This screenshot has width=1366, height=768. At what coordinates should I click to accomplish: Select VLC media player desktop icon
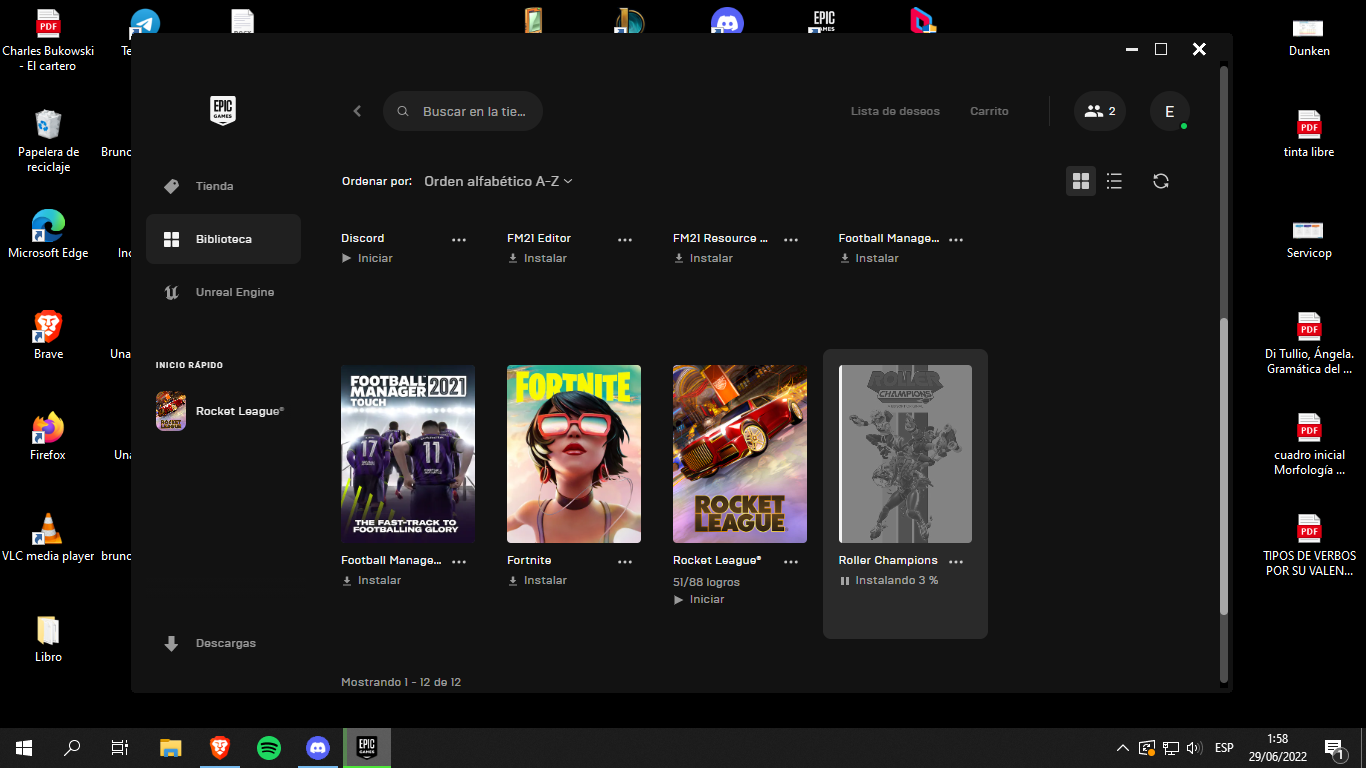pos(48,537)
